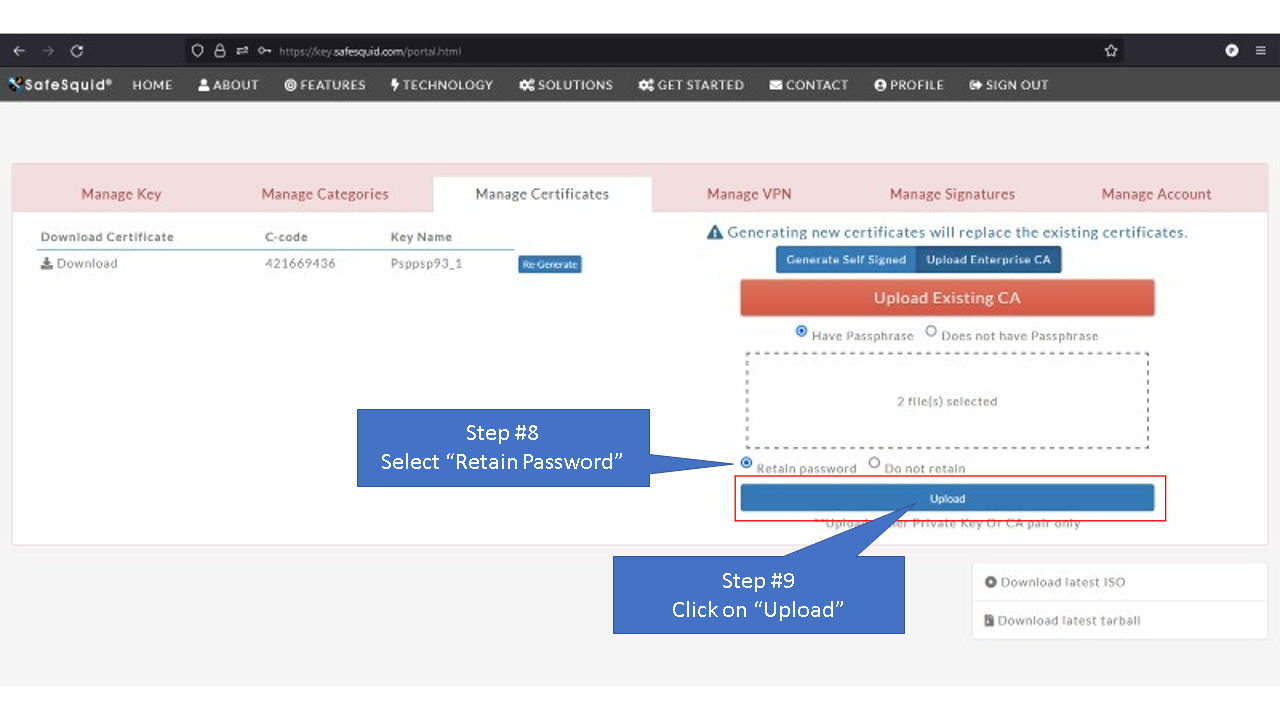
Task: Navigate back using the browser back arrow
Action: click(x=18, y=50)
